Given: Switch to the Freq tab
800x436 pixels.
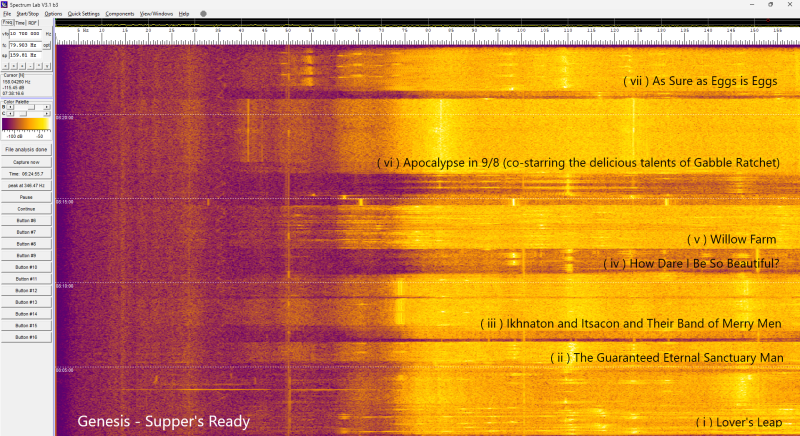Looking at the screenshot, I should tap(7, 22).
